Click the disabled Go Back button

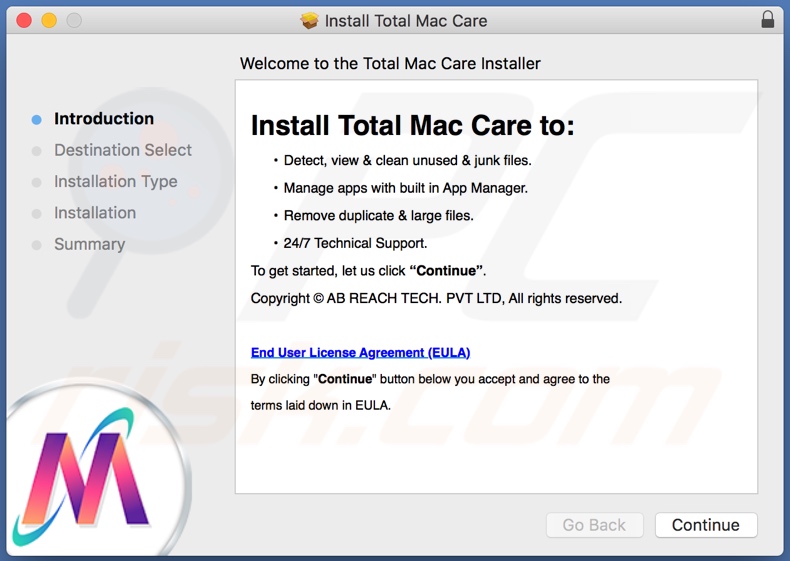[595, 525]
